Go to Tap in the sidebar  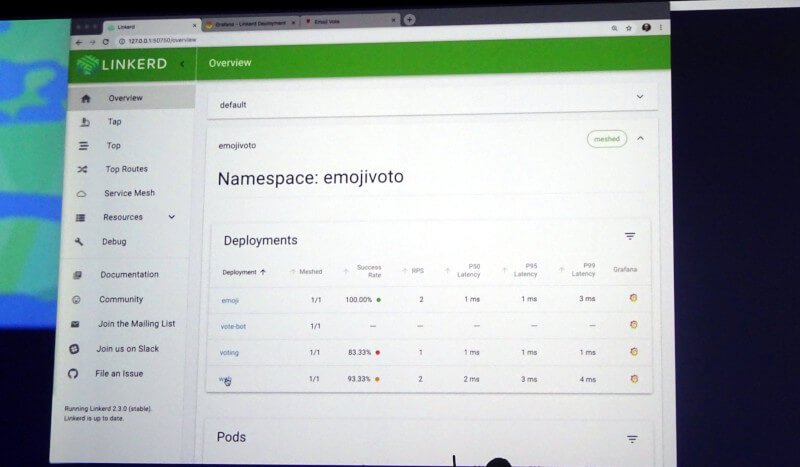[114, 121]
